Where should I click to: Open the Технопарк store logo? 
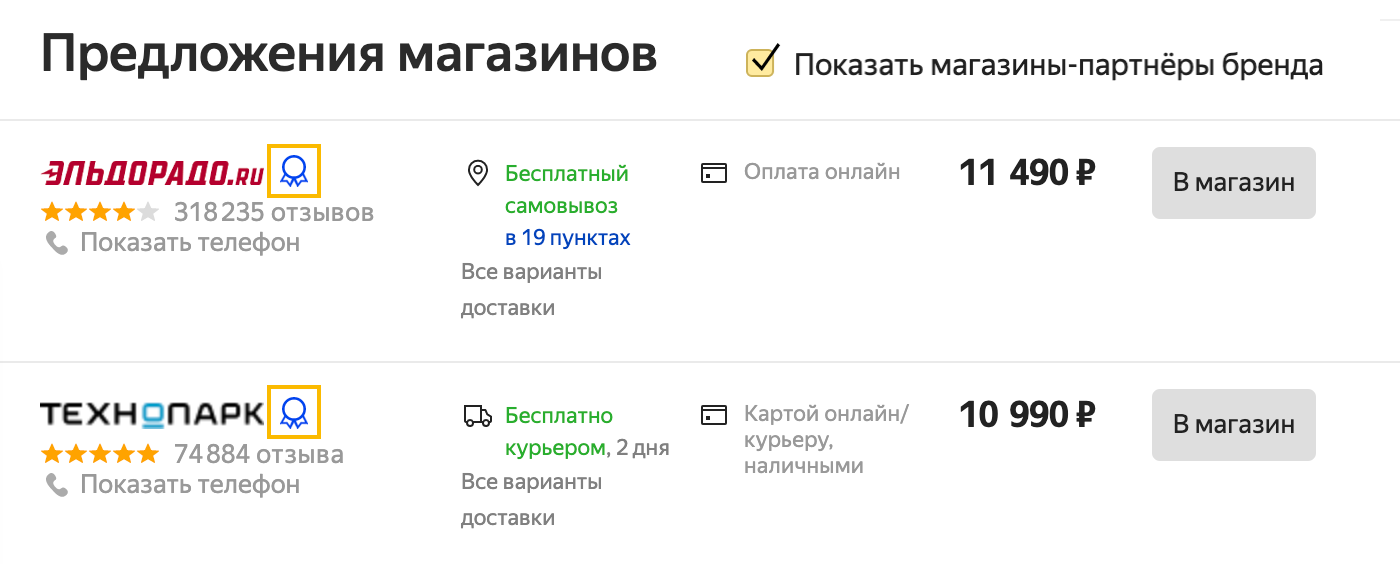pos(152,413)
